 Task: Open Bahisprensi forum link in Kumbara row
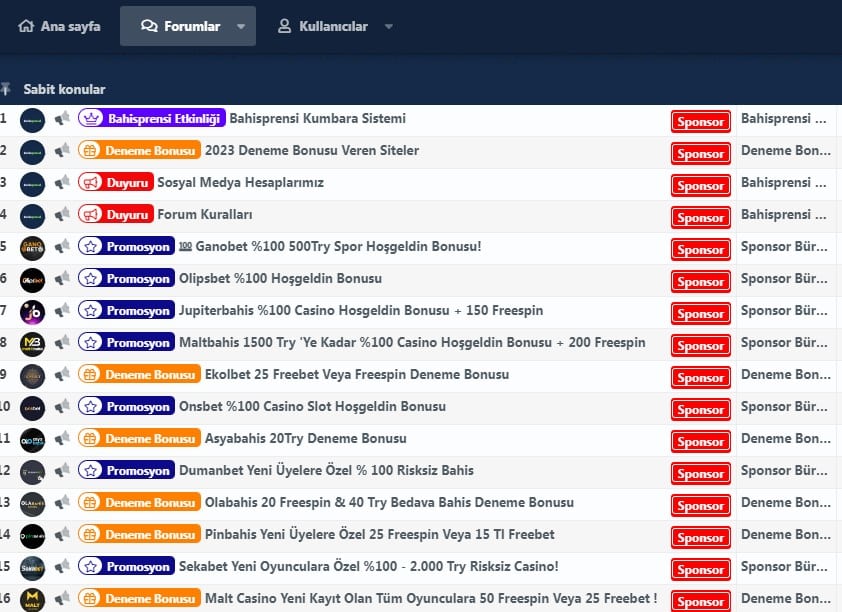[783, 118]
